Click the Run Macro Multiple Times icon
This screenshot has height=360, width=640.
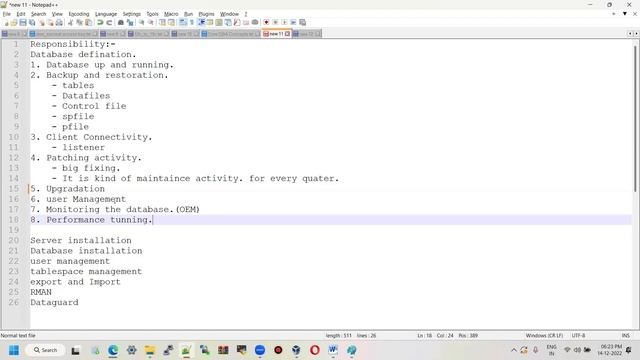(x=293, y=22)
